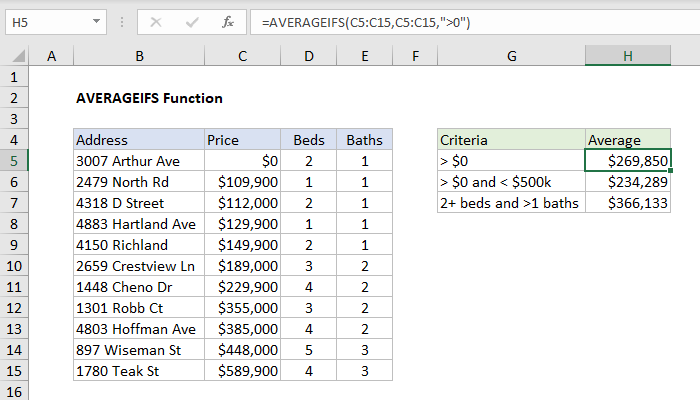Click the Average header cell
The width and height of the screenshot is (700, 400).
tap(628, 140)
